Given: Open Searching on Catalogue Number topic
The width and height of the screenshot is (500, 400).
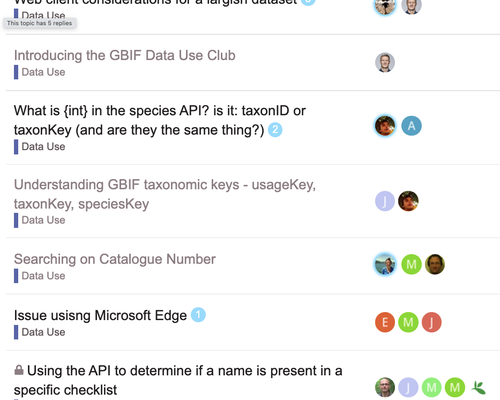Looking at the screenshot, I should [x=115, y=259].
